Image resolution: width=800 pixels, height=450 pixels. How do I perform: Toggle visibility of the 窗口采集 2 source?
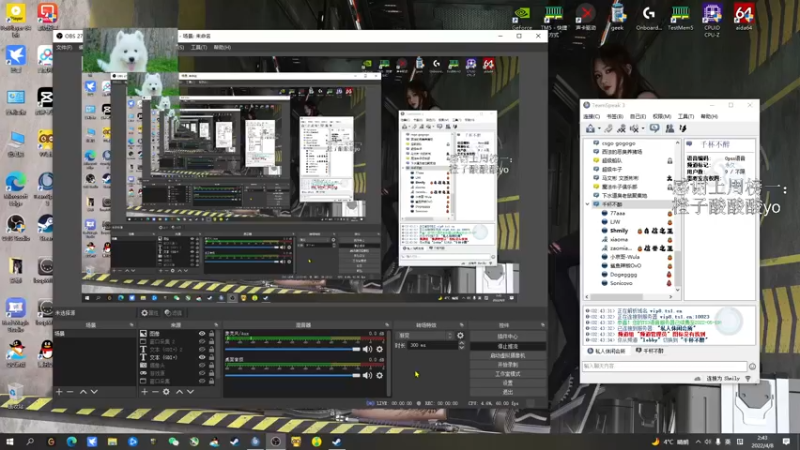coord(202,342)
